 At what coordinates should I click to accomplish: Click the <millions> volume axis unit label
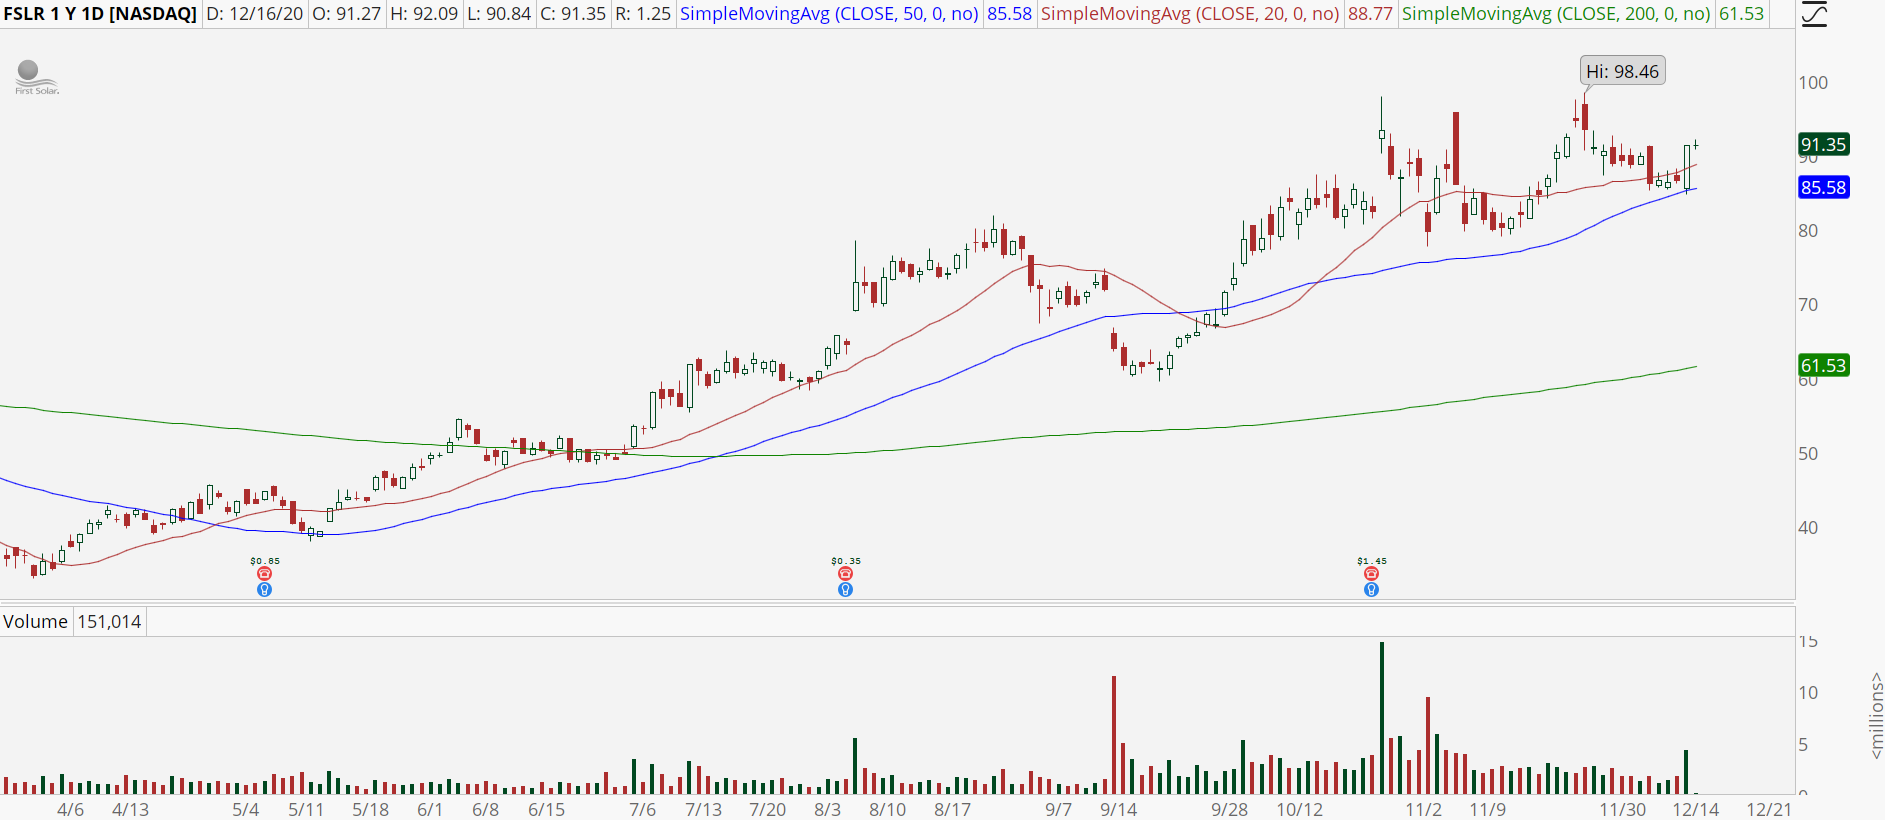tap(1876, 716)
